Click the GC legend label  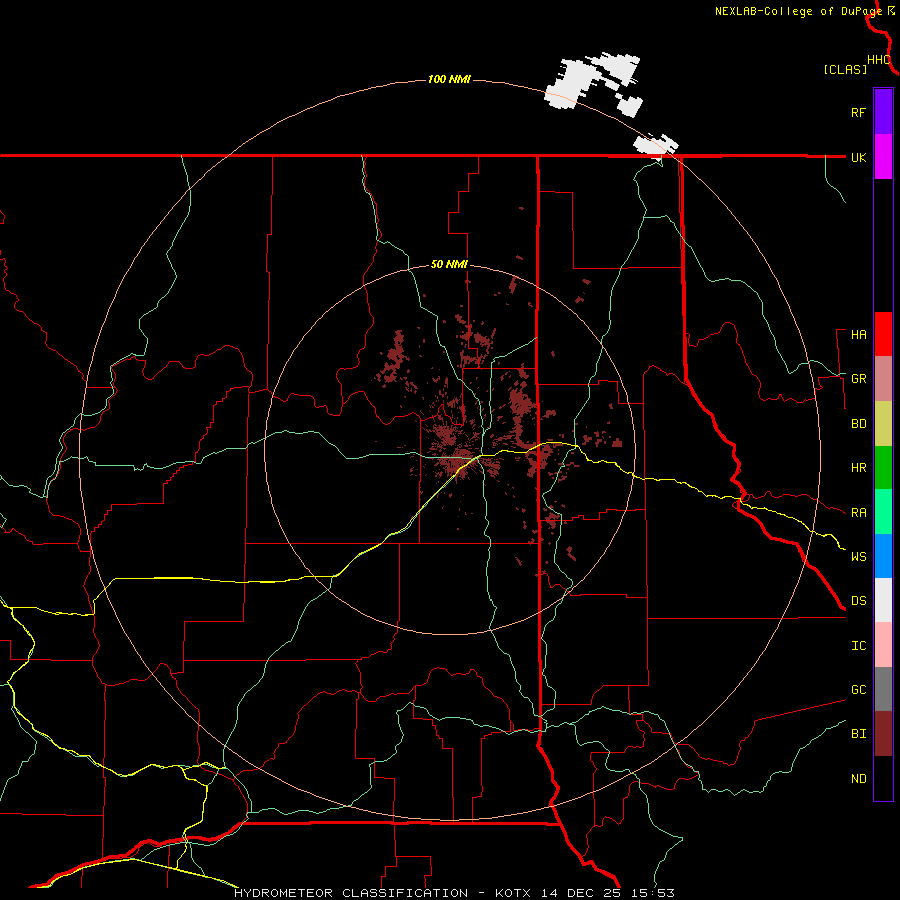[x=858, y=690]
